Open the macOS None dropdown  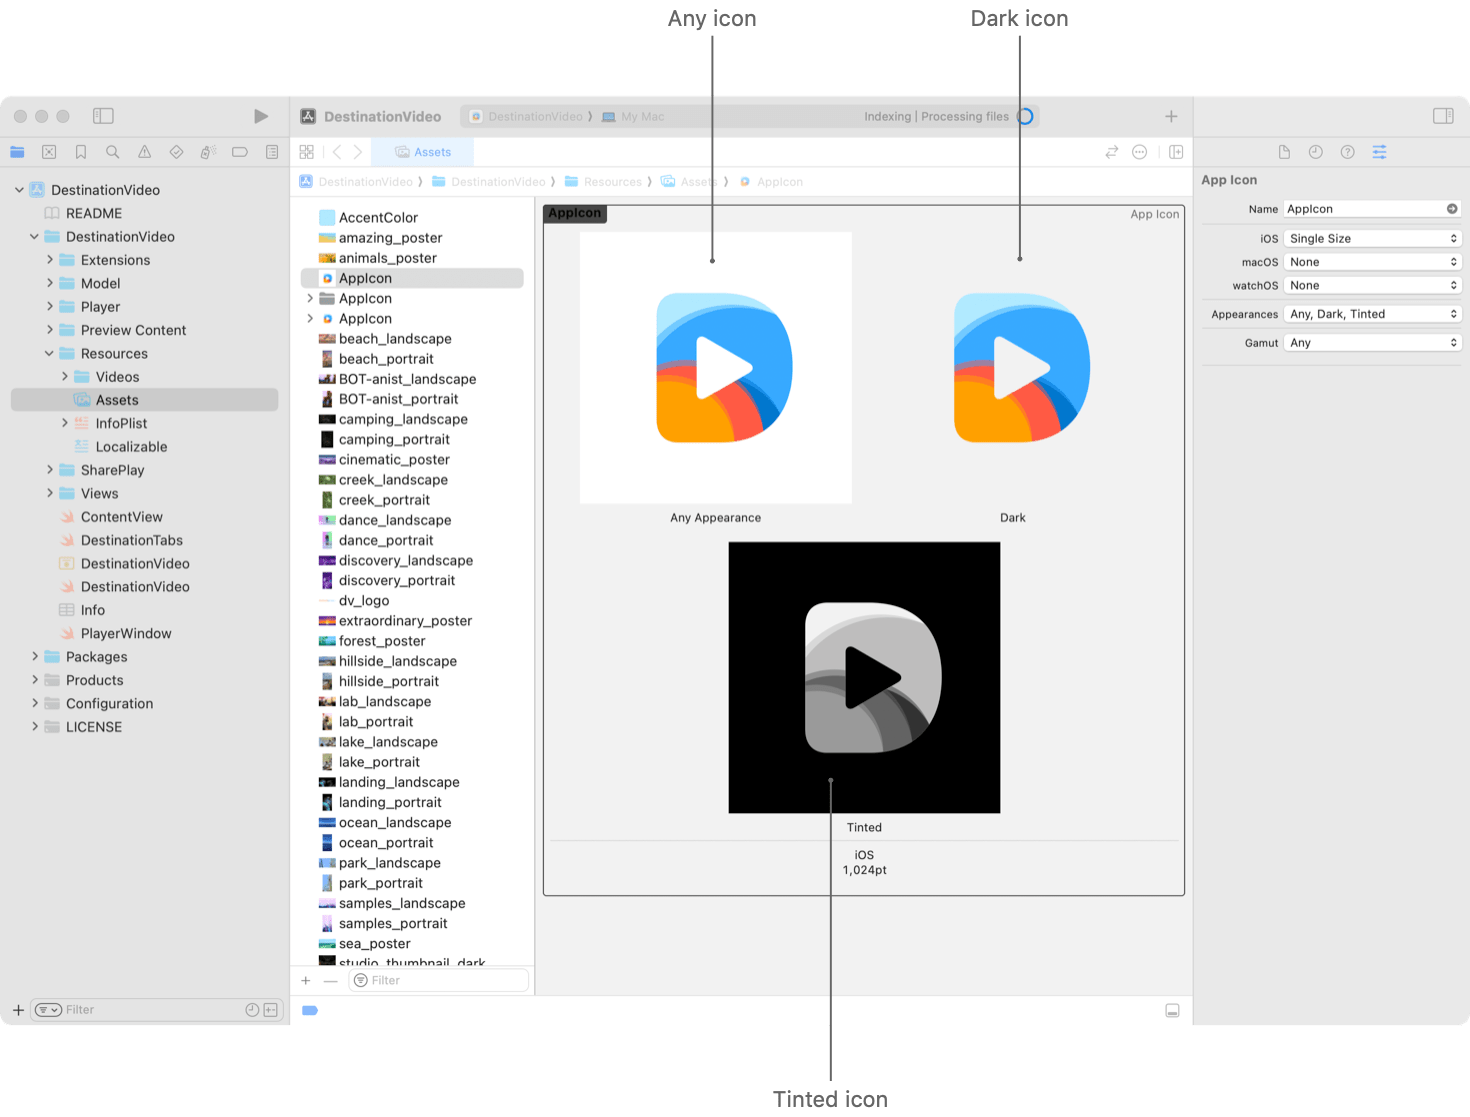[1372, 262]
